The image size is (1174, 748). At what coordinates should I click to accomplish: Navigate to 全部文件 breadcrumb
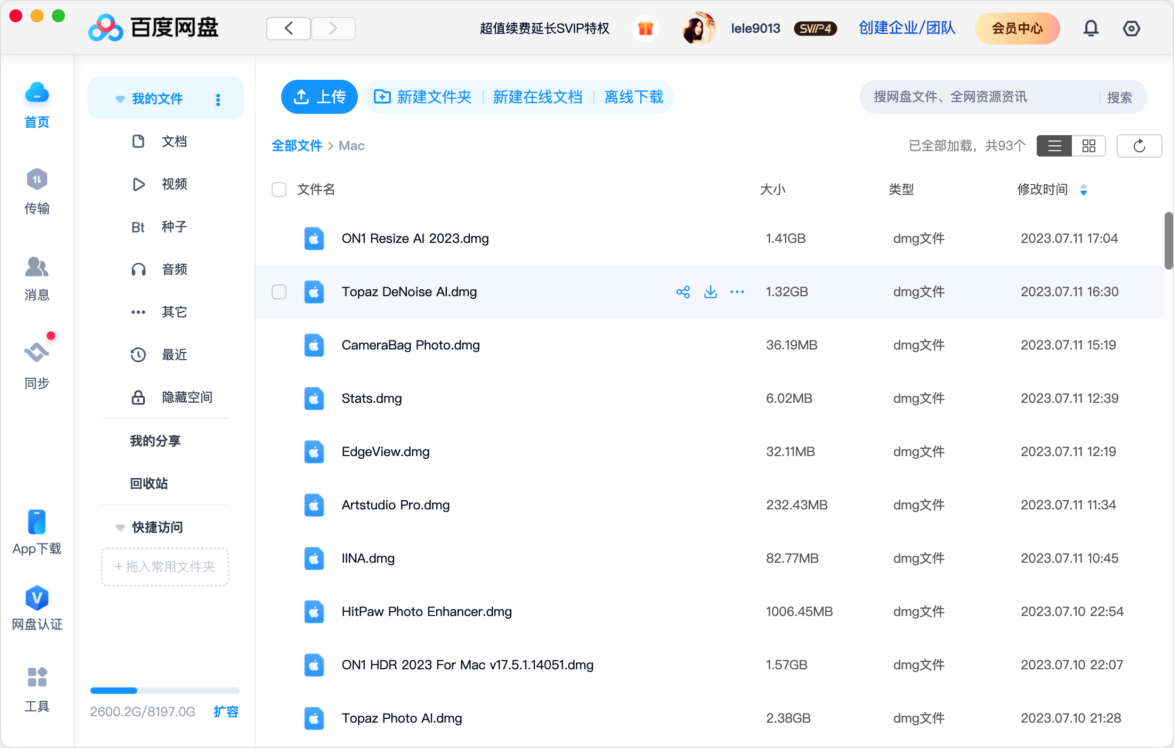(x=296, y=146)
